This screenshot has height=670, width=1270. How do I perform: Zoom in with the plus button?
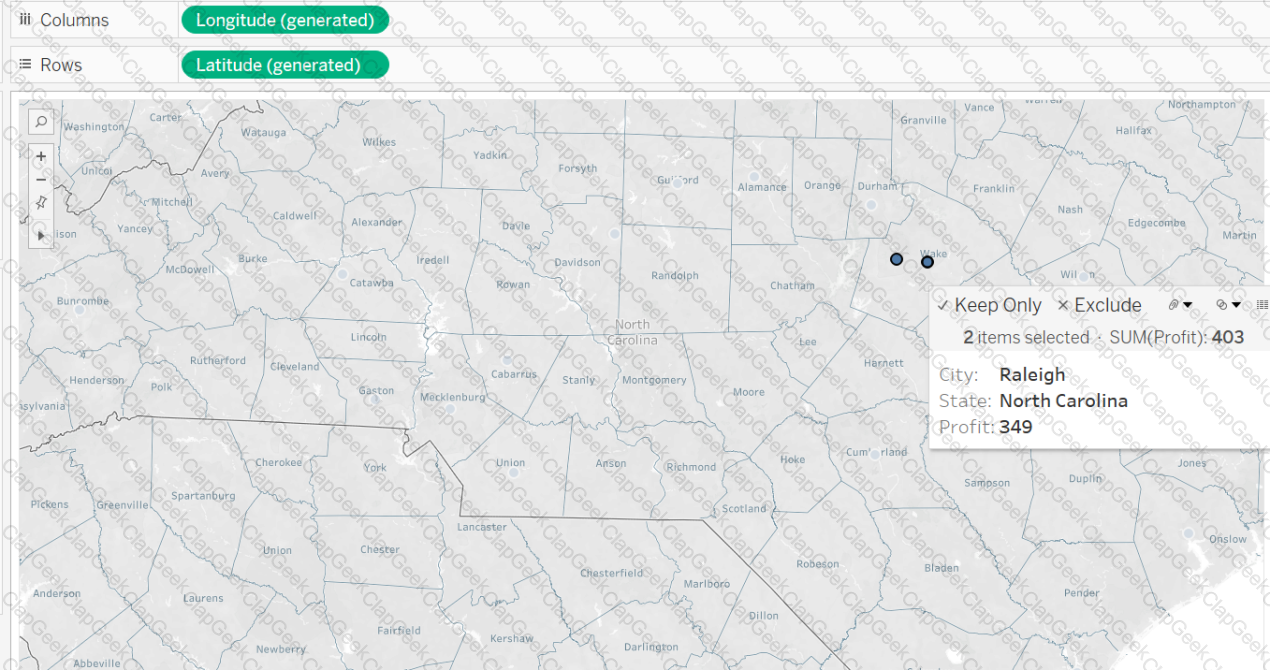41,156
